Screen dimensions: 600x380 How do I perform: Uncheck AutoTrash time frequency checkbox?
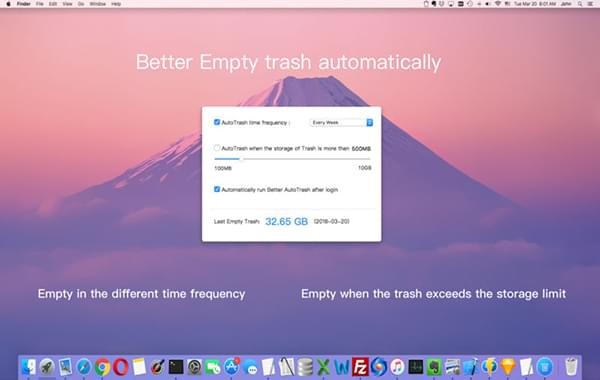(217, 122)
